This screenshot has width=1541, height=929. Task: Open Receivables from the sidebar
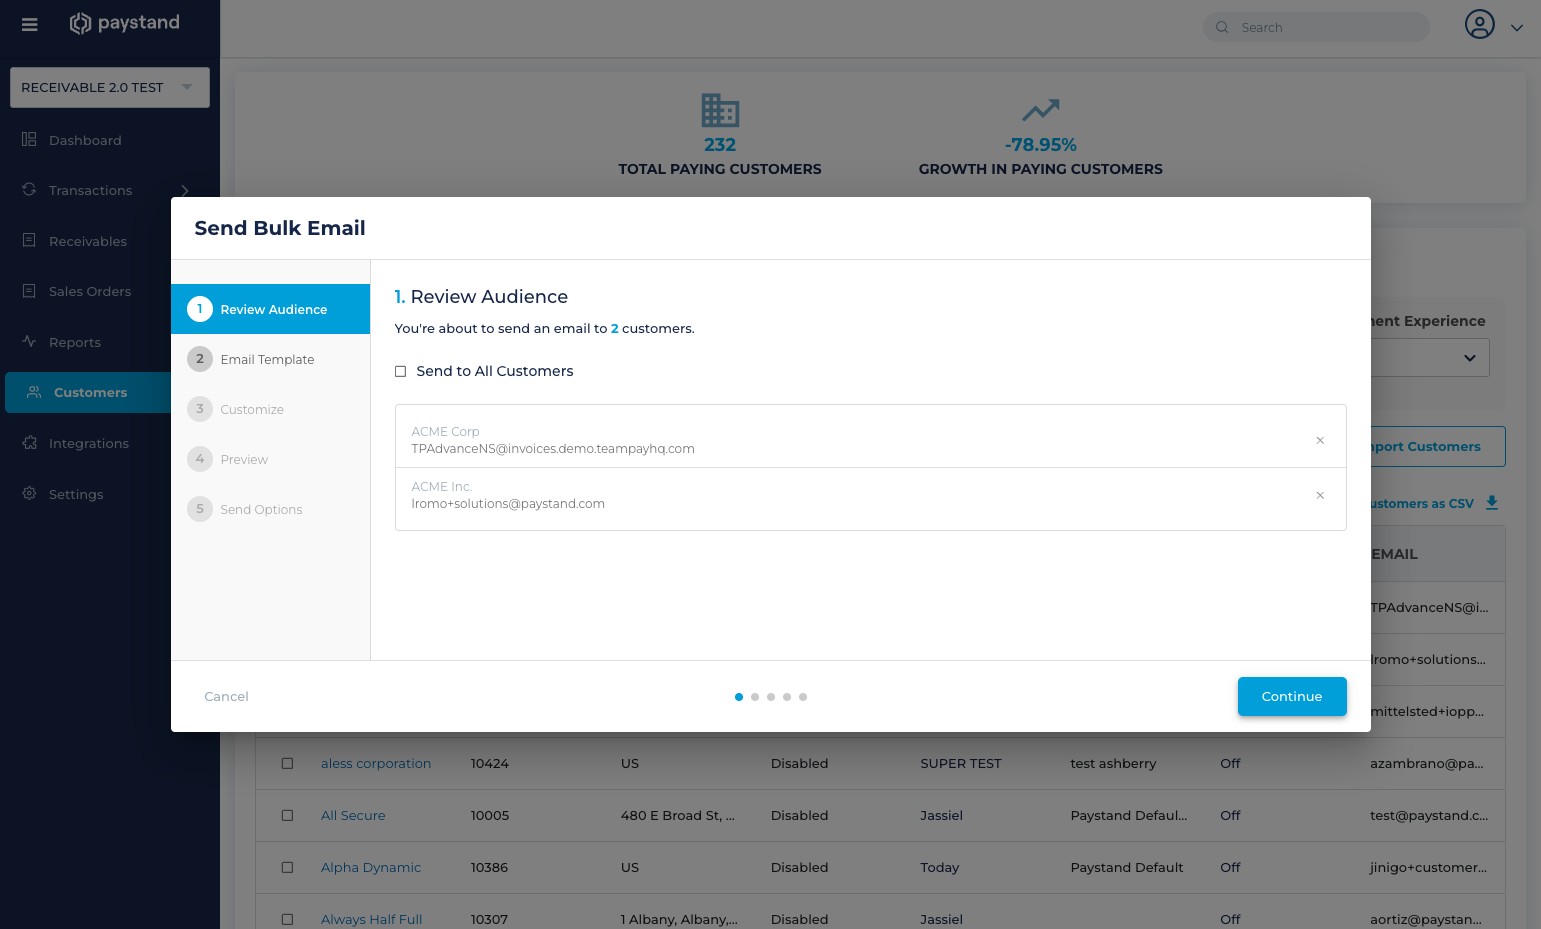[88, 241]
